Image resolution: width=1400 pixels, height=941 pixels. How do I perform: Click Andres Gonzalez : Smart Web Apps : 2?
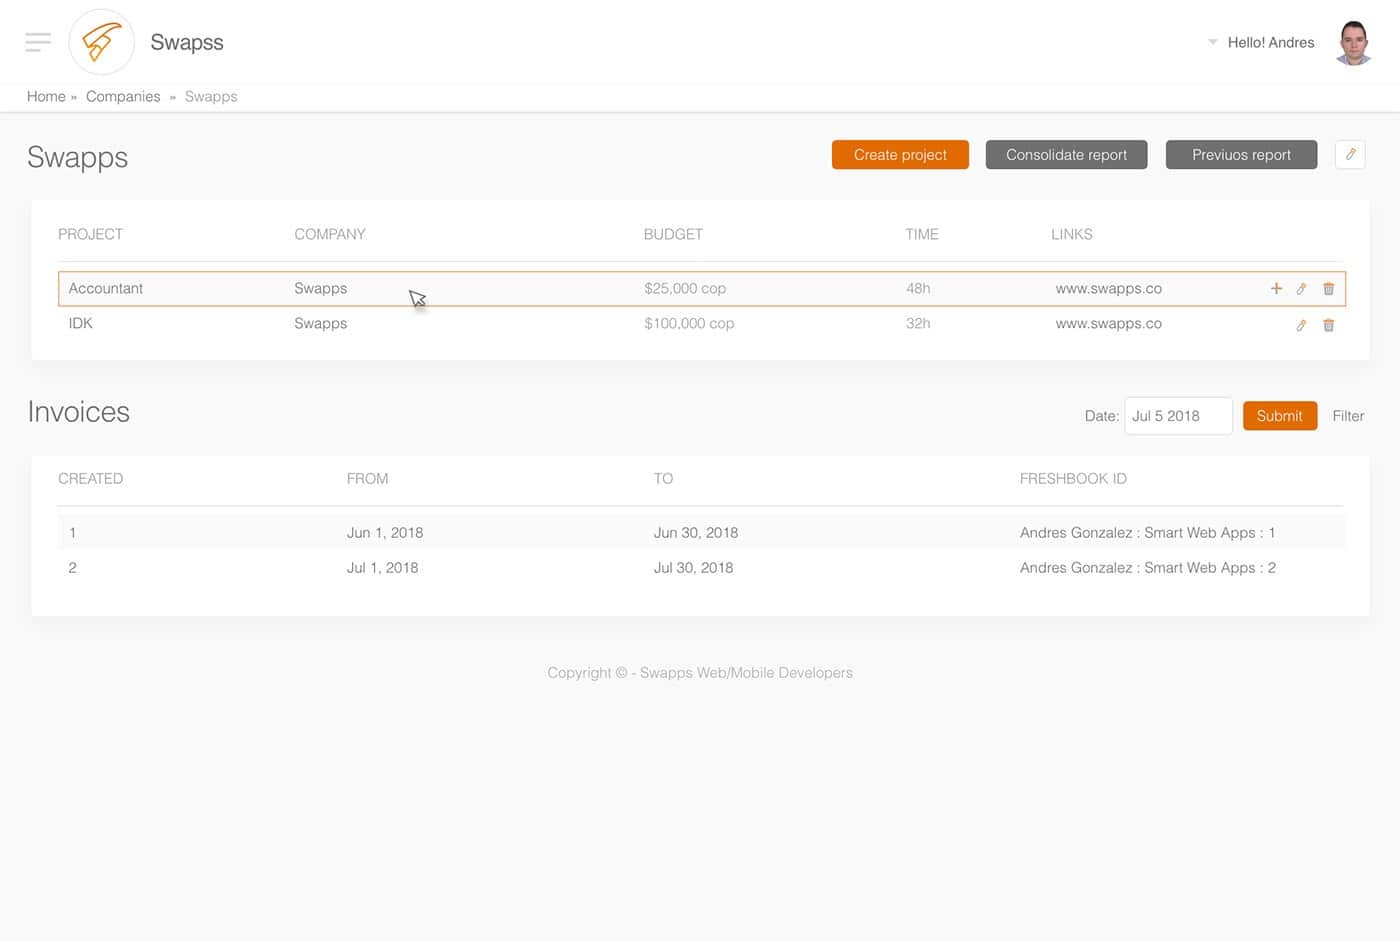[x=1147, y=567]
